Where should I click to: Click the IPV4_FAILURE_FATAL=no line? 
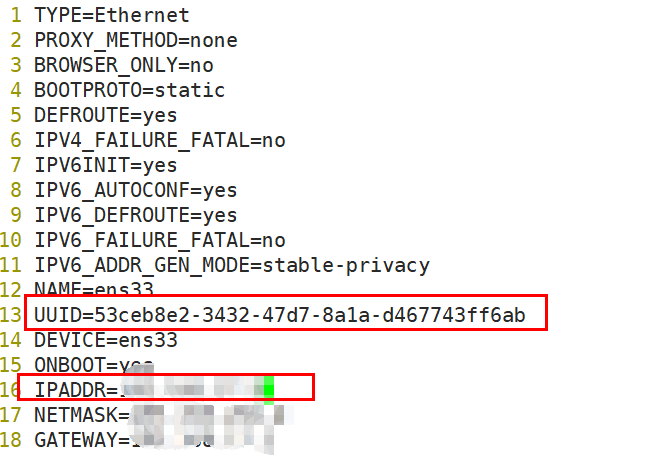point(160,141)
